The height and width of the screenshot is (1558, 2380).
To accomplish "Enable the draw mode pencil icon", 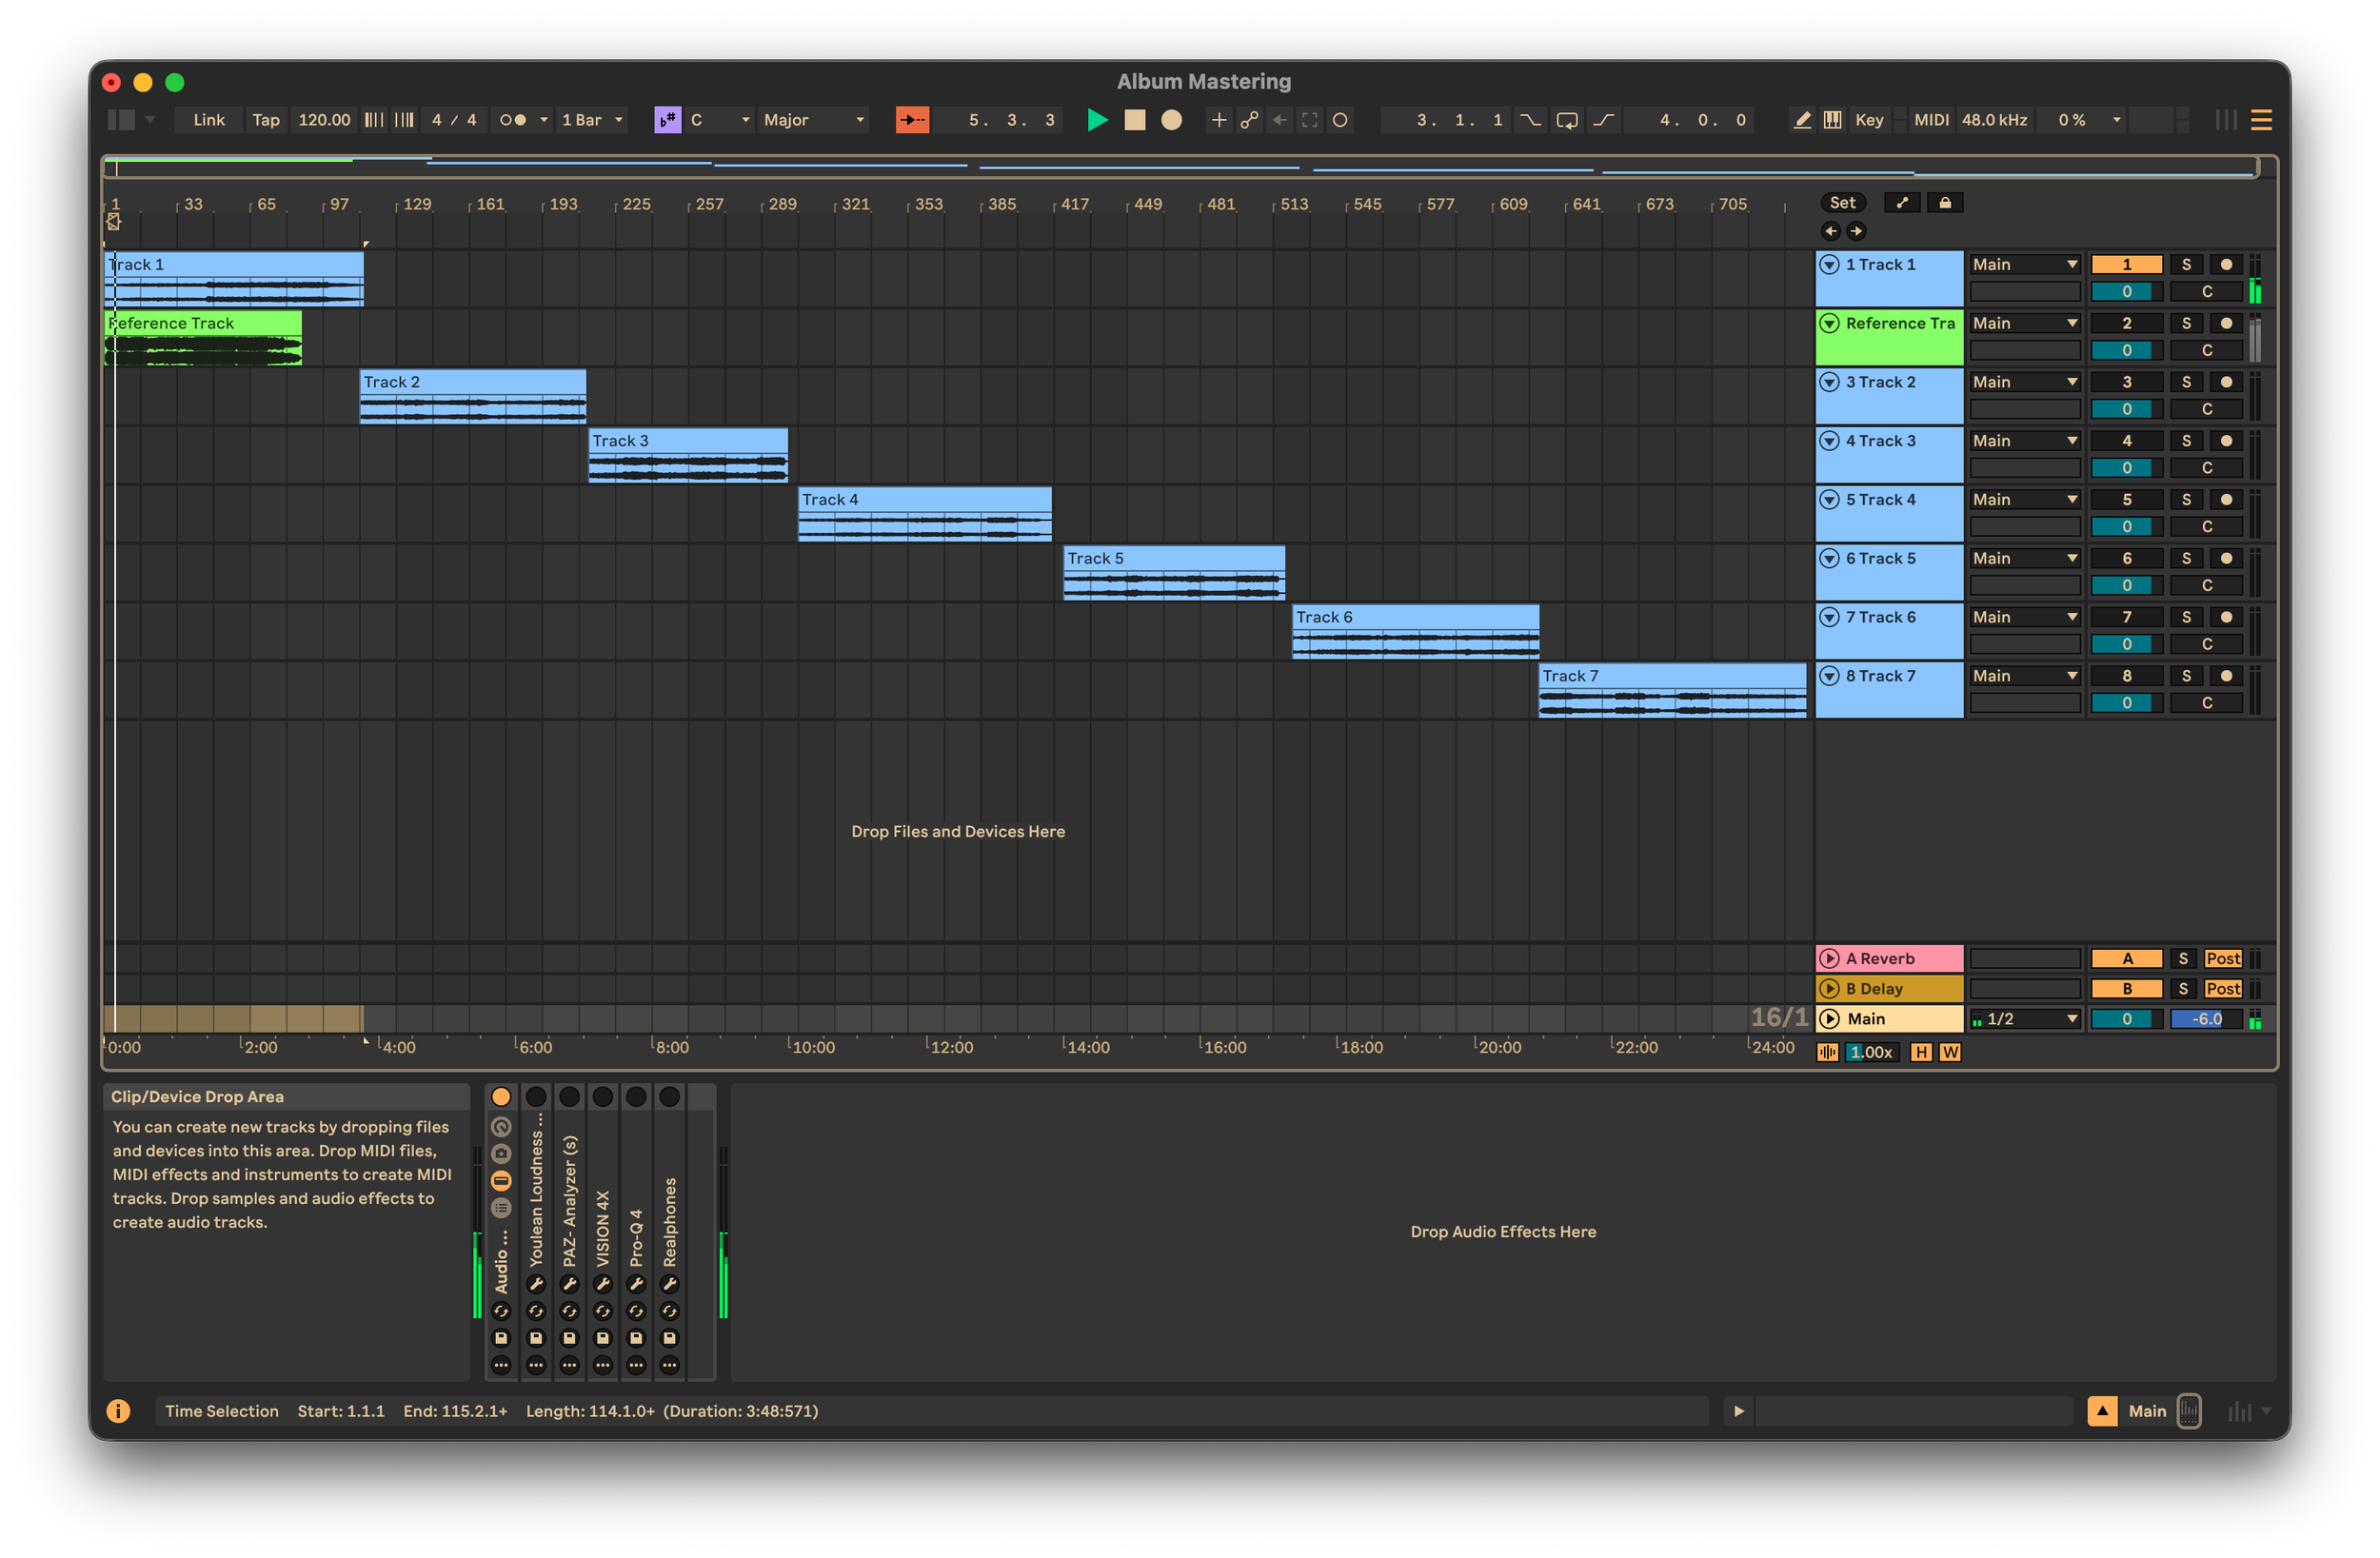I will pos(1803,120).
